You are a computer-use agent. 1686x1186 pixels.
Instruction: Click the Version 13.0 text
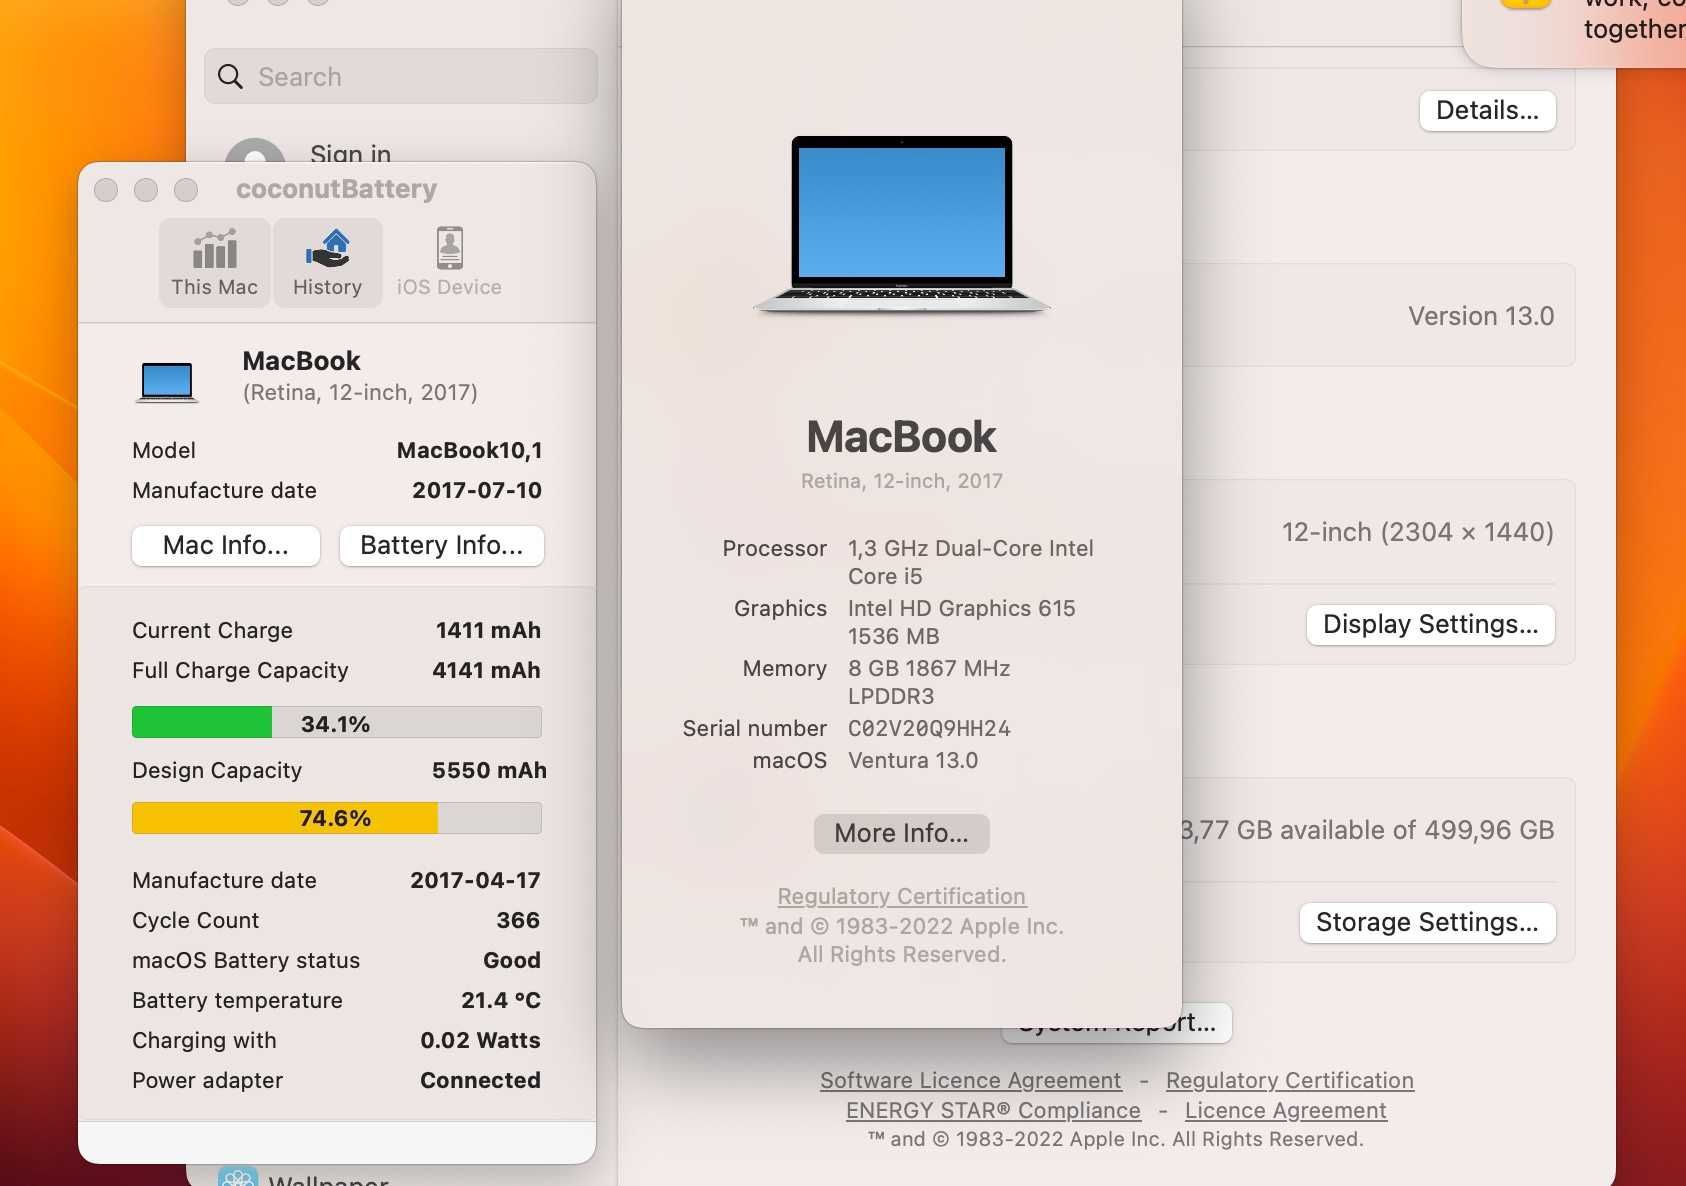(x=1481, y=316)
